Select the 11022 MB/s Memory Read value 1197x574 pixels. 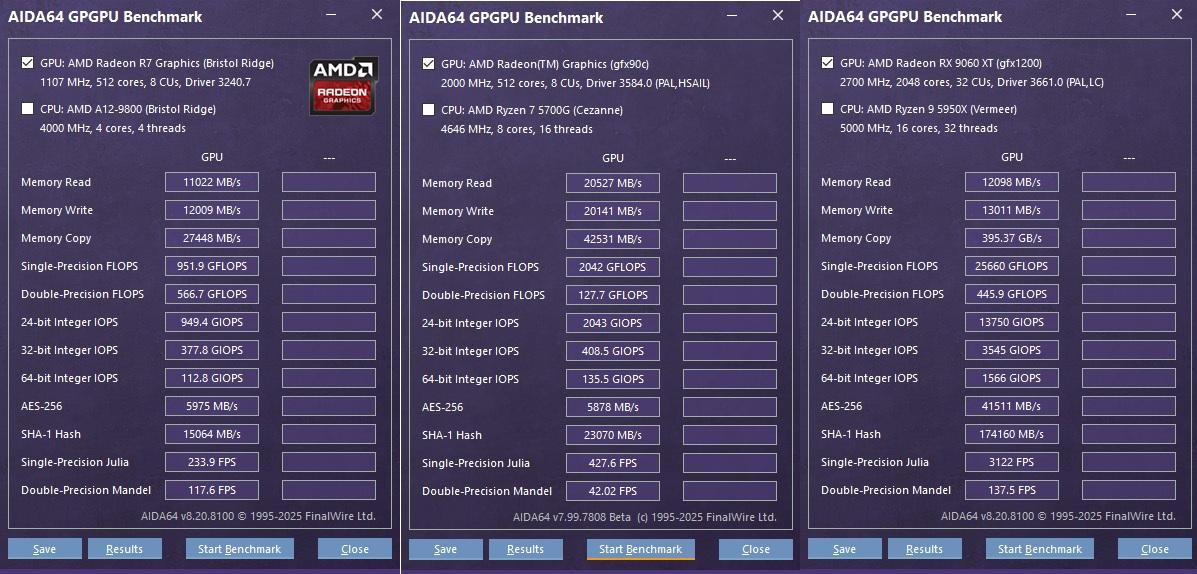coord(212,182)
